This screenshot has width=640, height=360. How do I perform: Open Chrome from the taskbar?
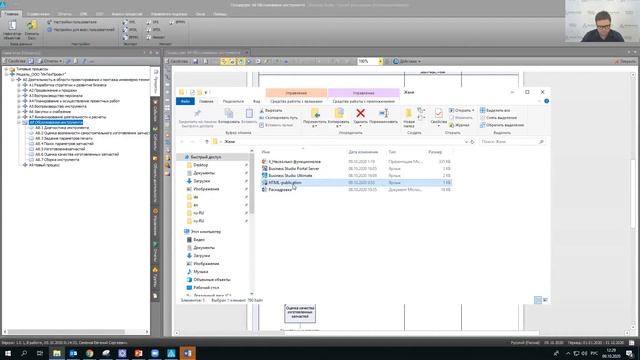[89, 353]
